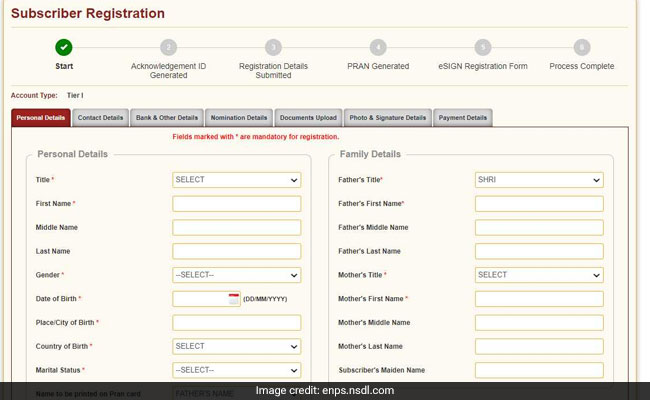Screen dimensions: 650x400
Task: Open the Payment Details tab
Action: (463, 118)
